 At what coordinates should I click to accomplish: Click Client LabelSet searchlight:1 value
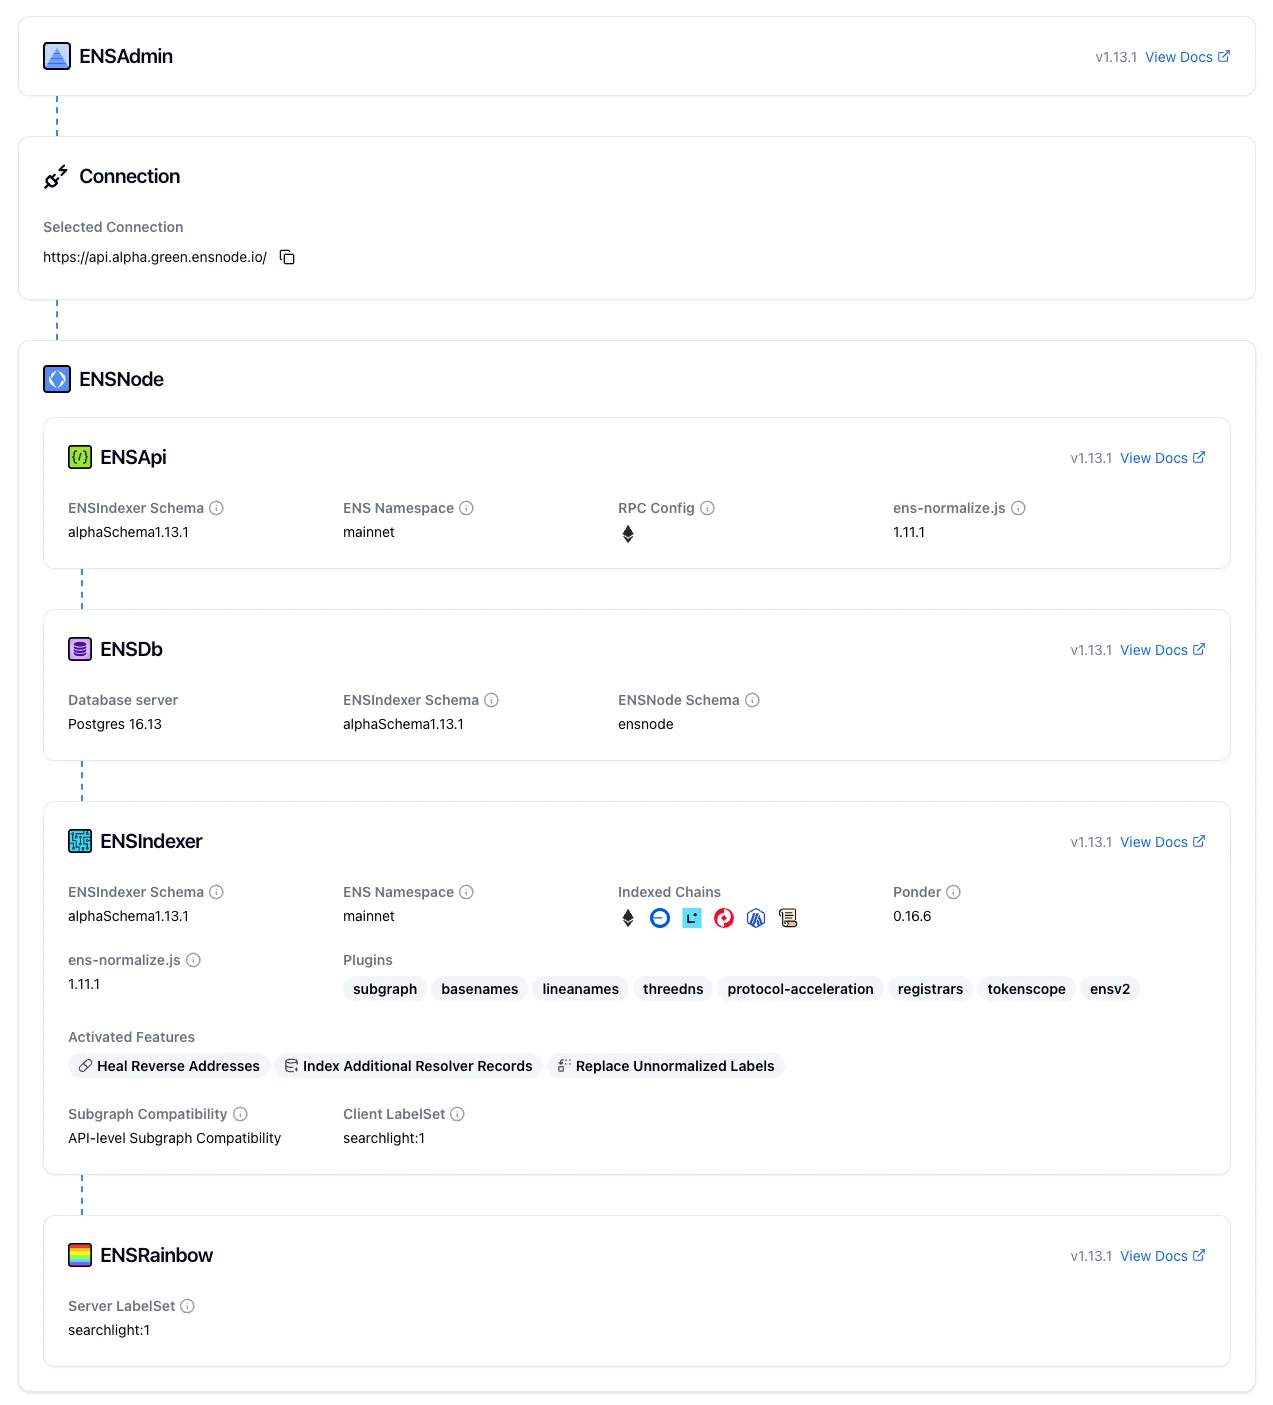[x=384, y=1138]
